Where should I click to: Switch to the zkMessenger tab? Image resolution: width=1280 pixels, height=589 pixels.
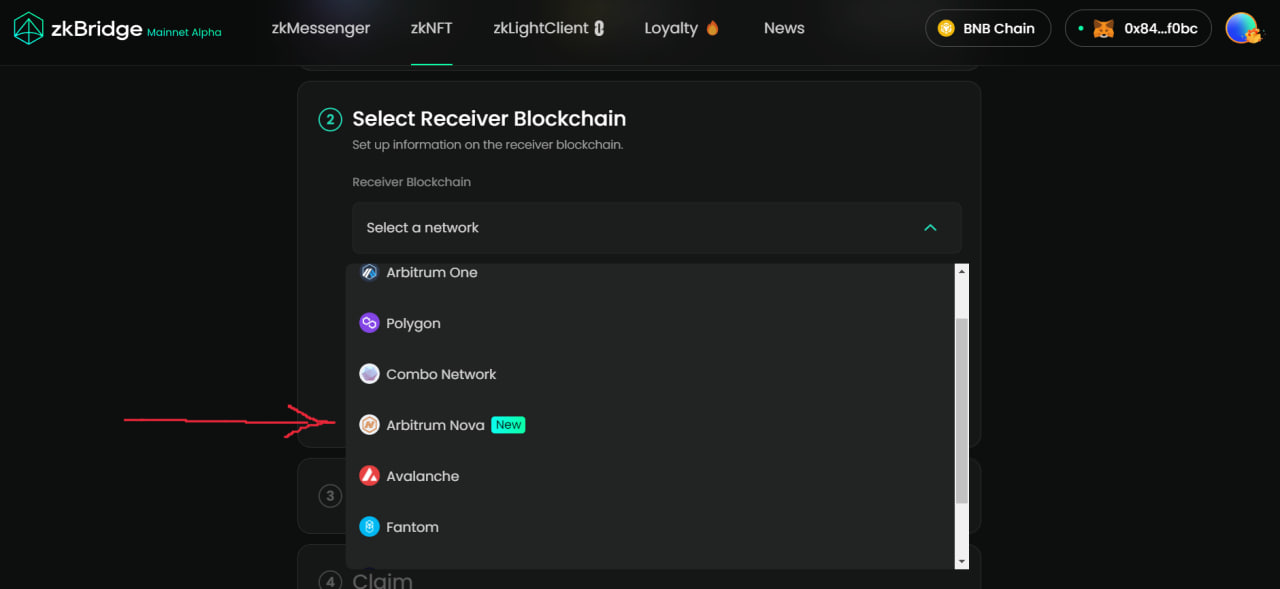(320, 28)
